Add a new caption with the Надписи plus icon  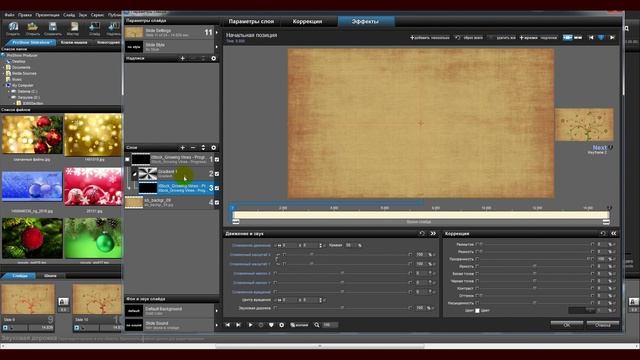pos(182,58)
